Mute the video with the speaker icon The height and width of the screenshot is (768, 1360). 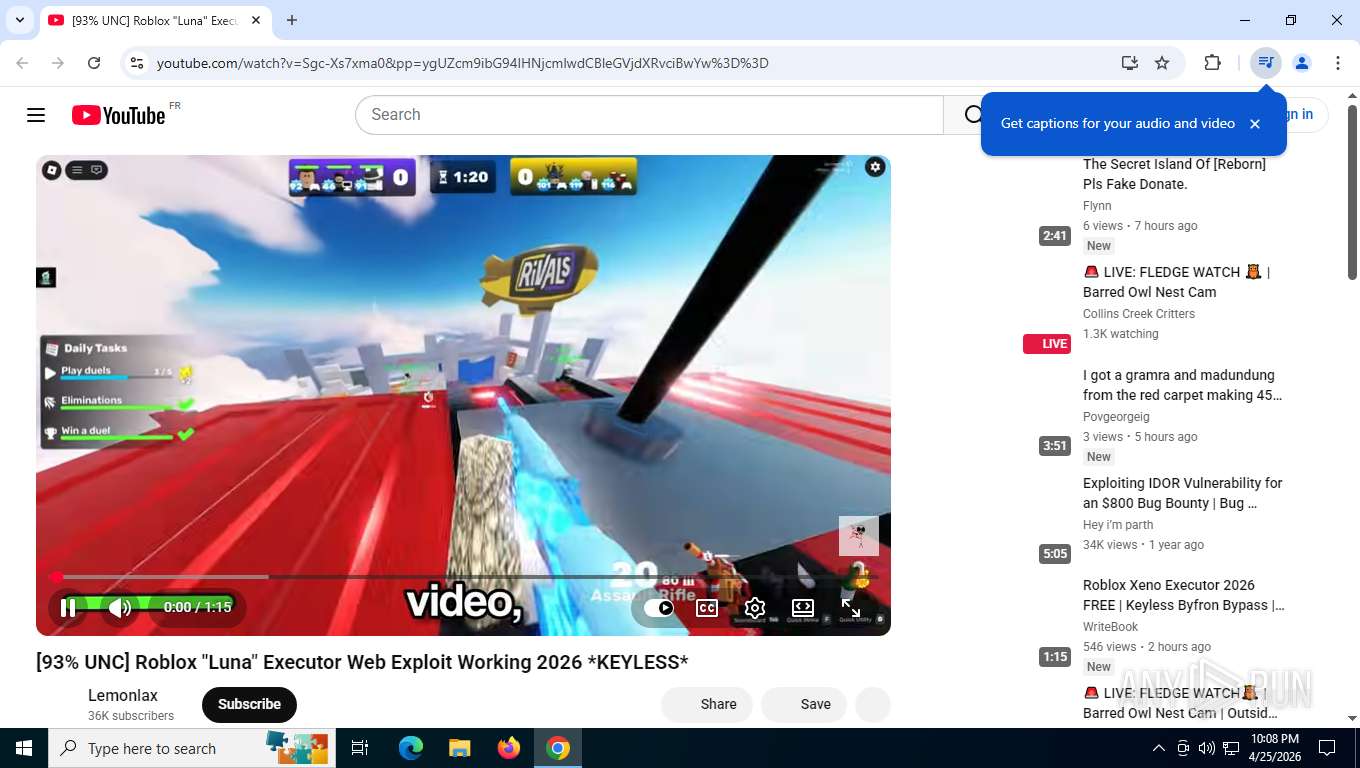pos(120,607)
